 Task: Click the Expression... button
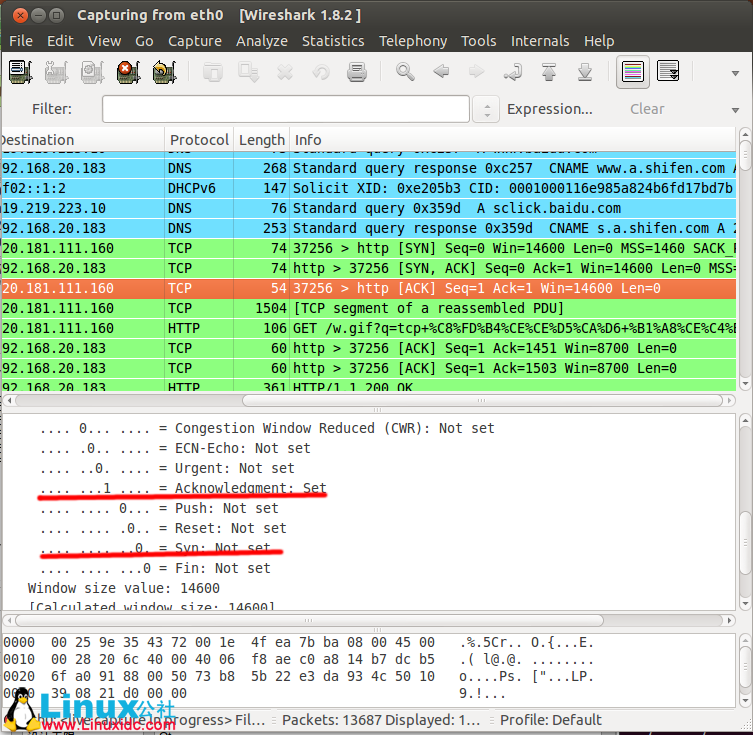pyautogui.click(x=550, y=109)
